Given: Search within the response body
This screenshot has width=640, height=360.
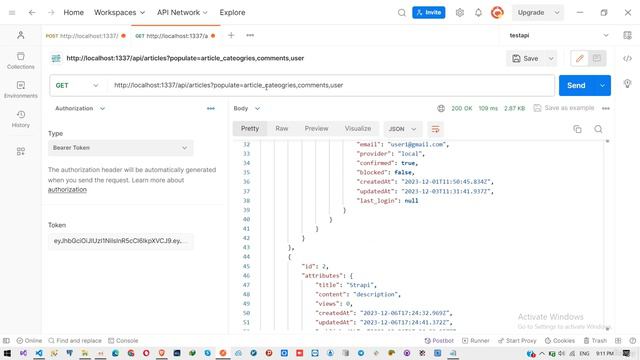Looking at the screenshot, I should point(598,129).
